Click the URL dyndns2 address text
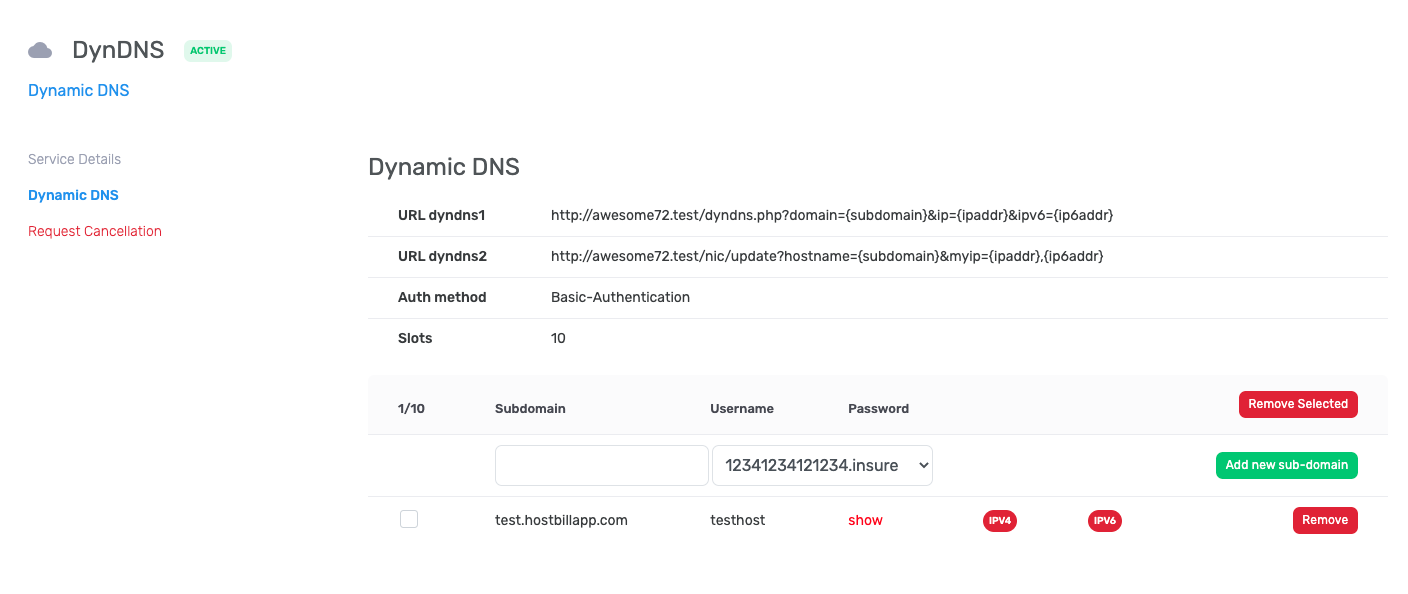Viewport: 1408px width, 594px height. click(x=827, y=256)
